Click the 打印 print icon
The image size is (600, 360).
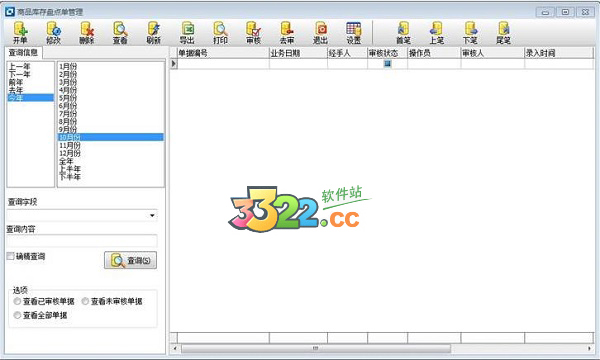(220, 33)
